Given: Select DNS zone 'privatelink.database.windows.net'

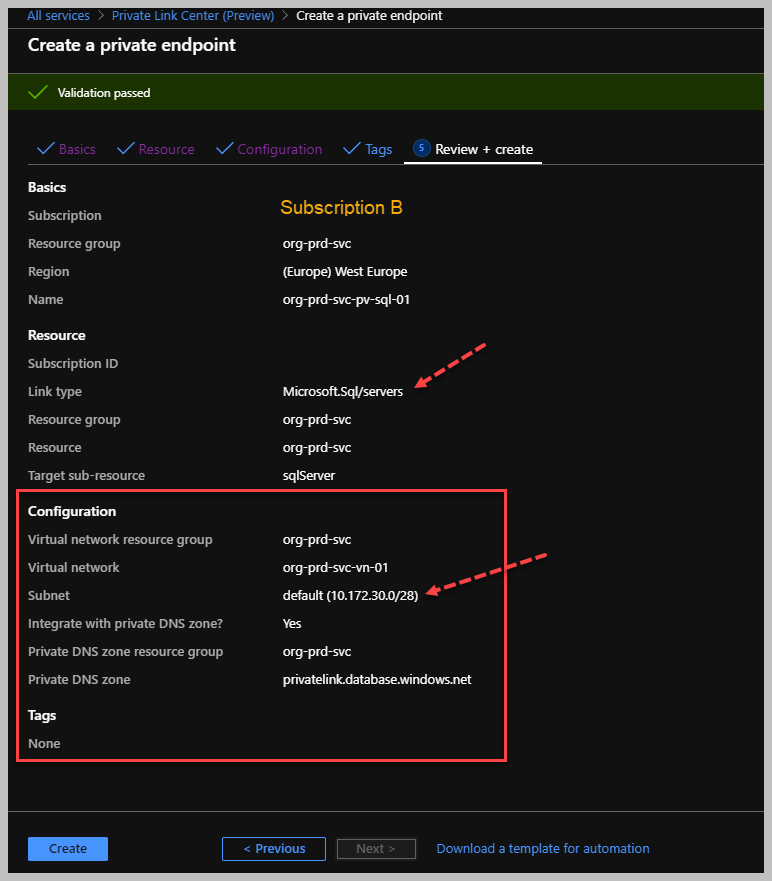Looking at the screenshot, I should 377,680.
